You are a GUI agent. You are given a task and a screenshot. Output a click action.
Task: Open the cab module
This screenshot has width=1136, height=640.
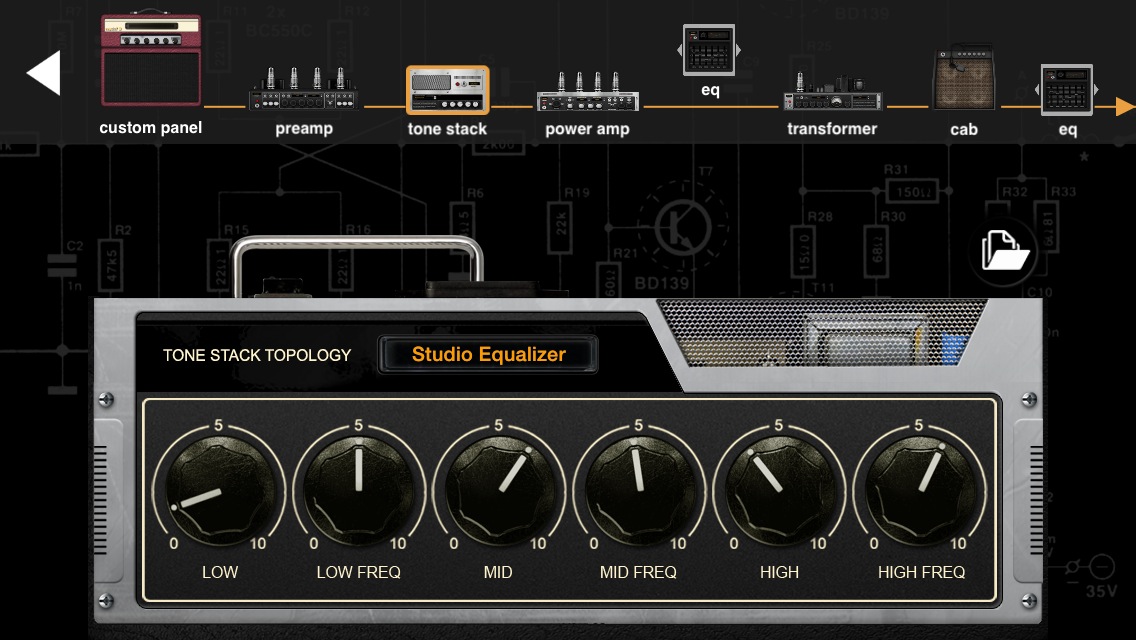964,80
